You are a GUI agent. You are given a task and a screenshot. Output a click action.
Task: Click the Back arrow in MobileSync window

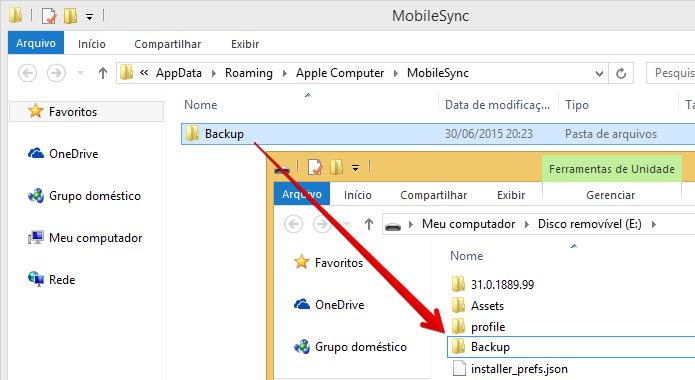27,73
